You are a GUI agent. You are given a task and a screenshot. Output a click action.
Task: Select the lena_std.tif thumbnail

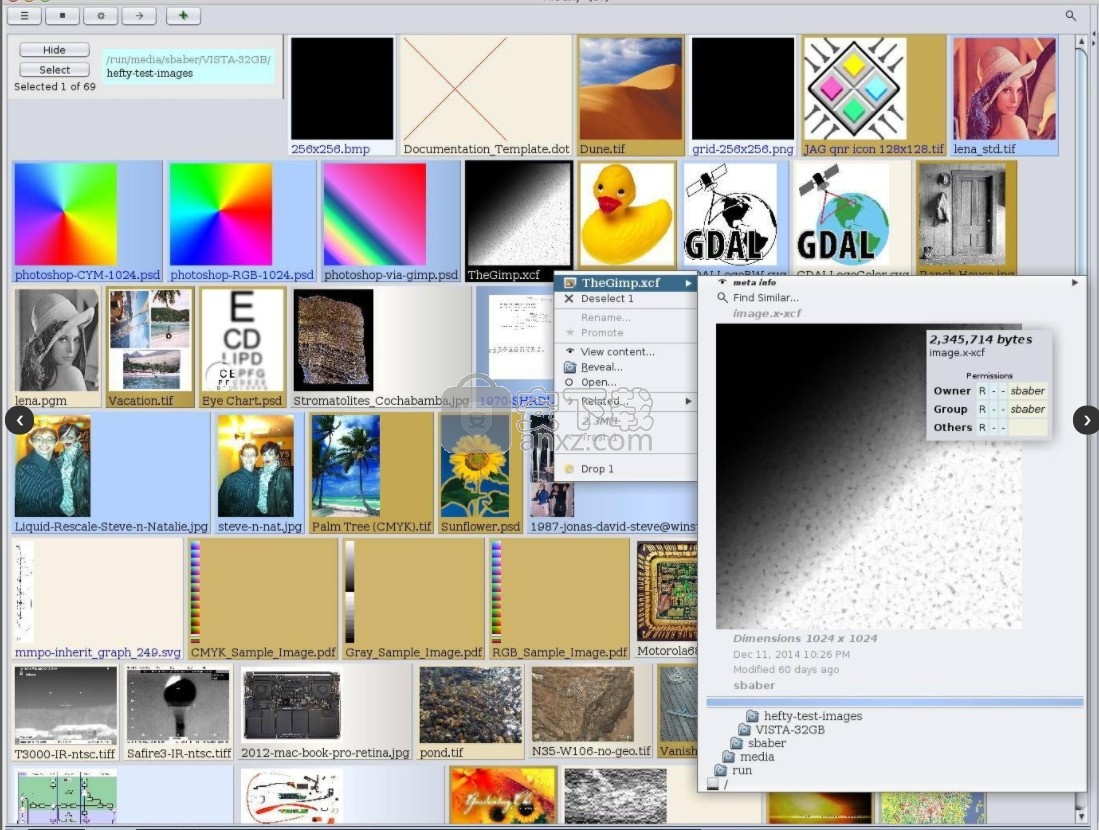pos(1004,89)
